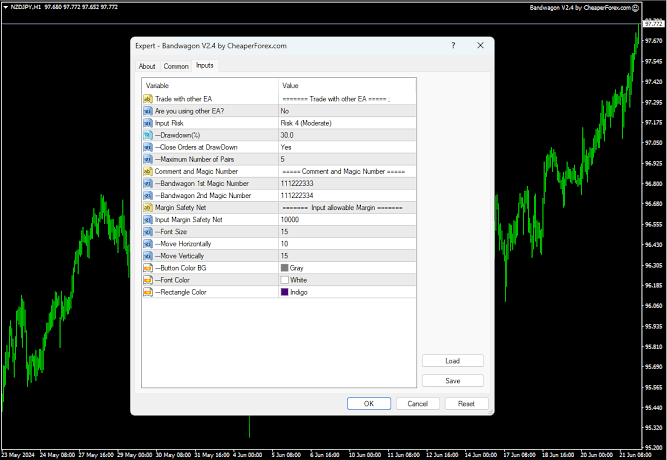
Task: Click the color icon beside --Button Color BG
Action: (148, 268)
